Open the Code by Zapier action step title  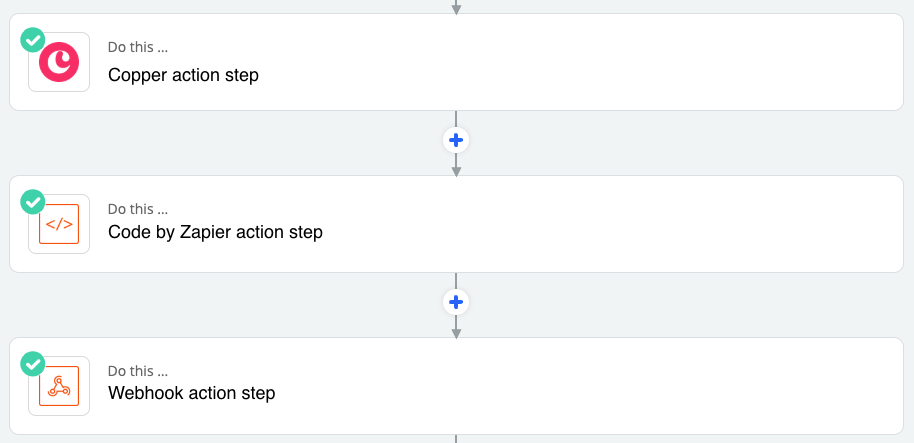pyautogui.click(x=215, y=232)
